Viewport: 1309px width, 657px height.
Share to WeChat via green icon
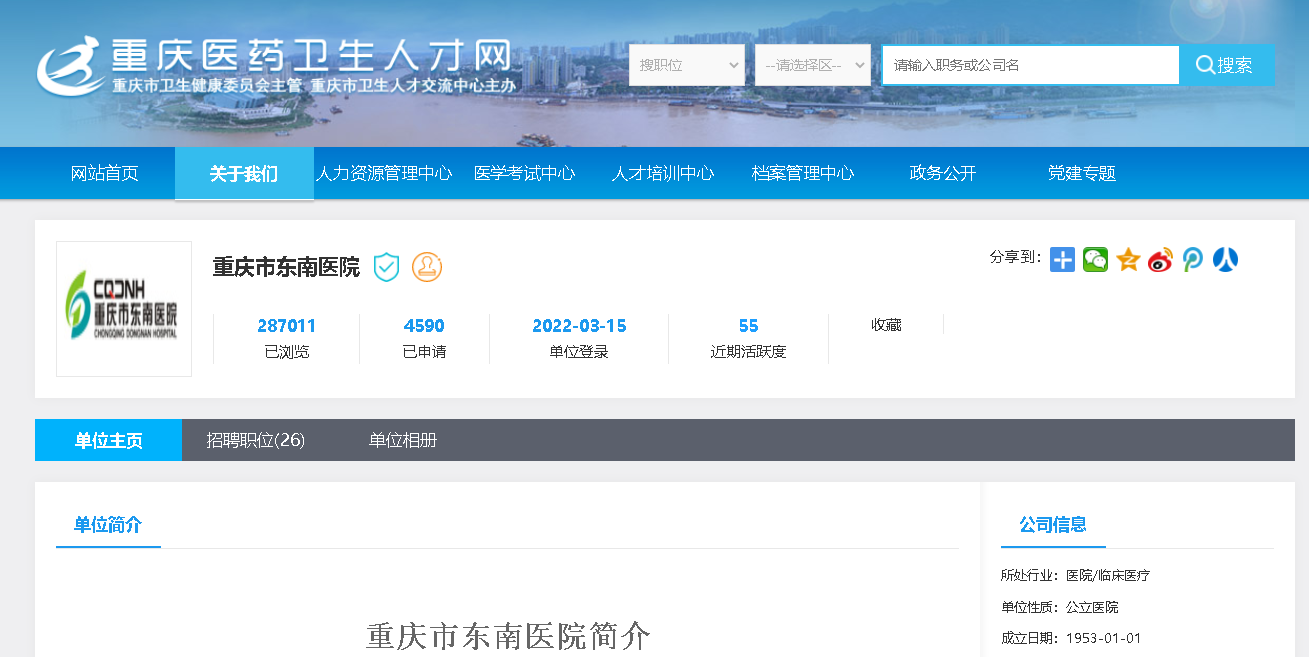coord(1095,260)
